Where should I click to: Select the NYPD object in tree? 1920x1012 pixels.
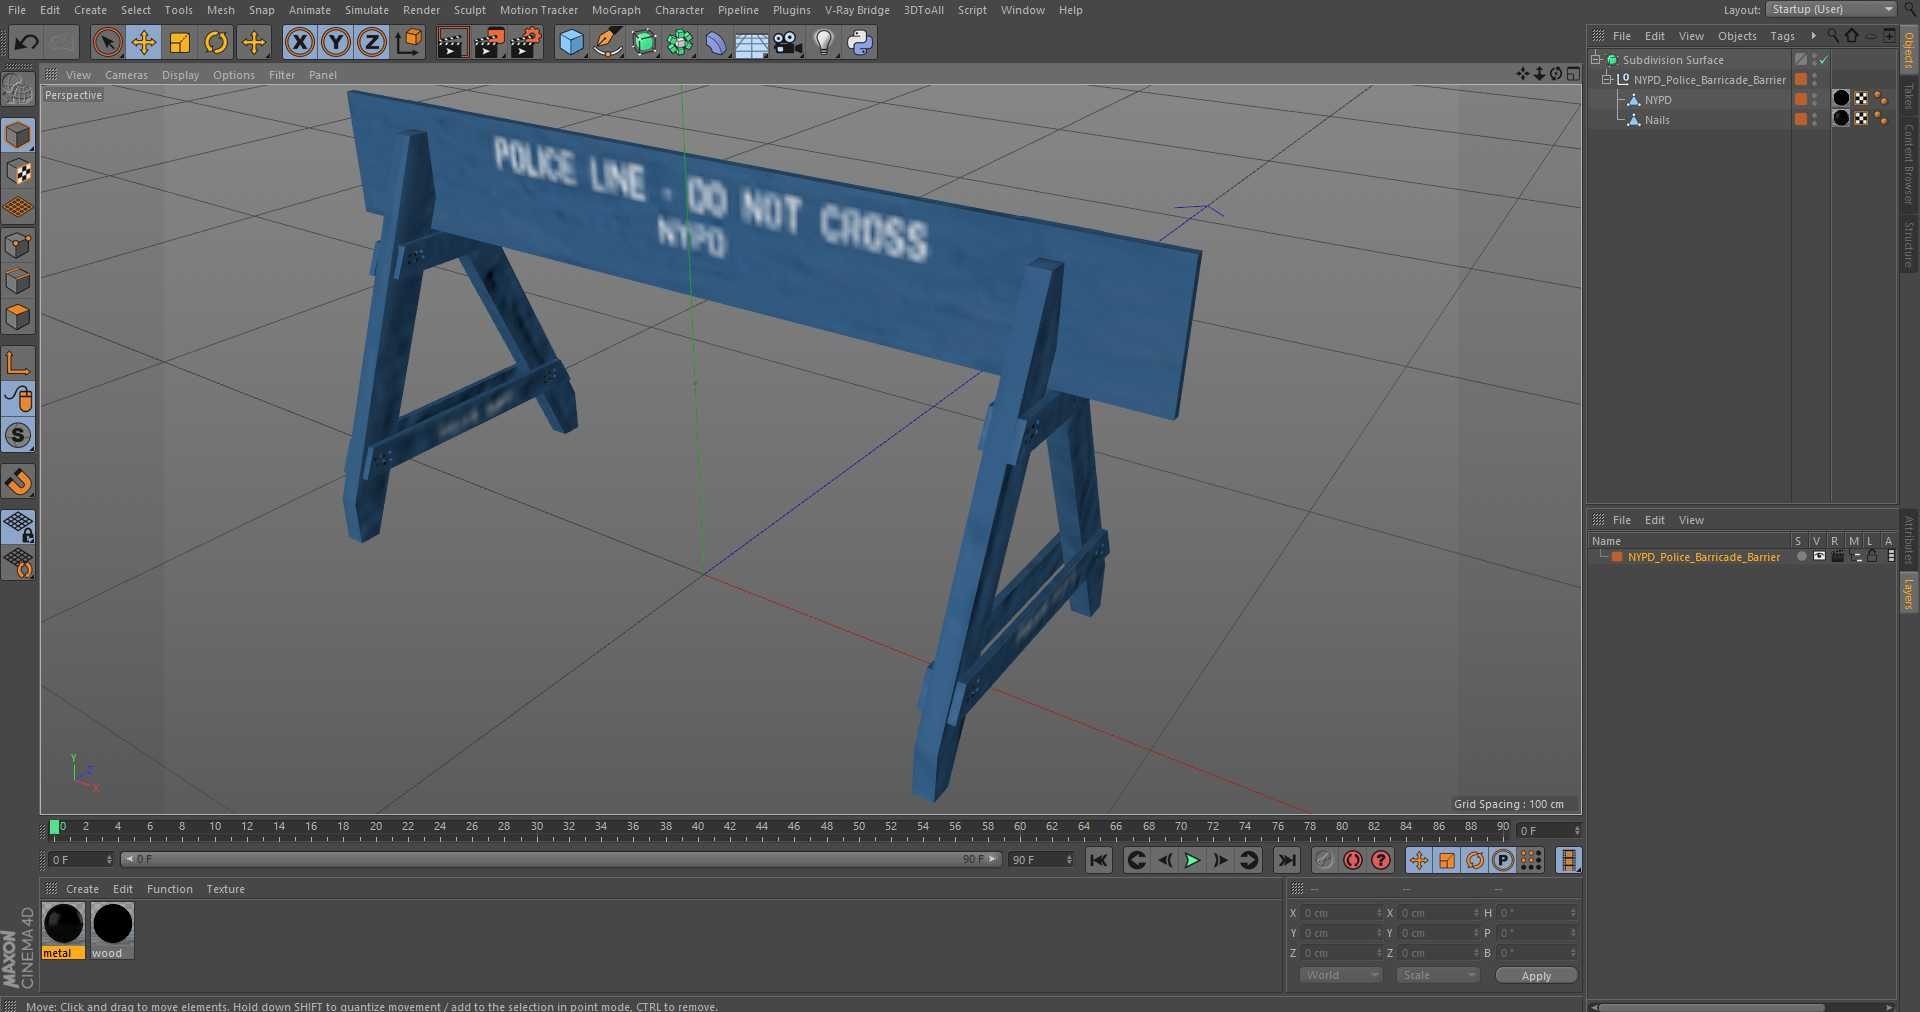(1658, 100)
